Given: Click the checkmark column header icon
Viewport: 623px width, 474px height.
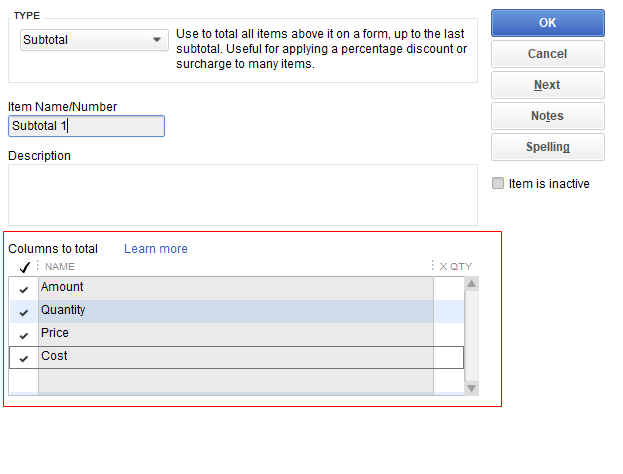Looking at the screenshot, I should click(x=24, y=267).
